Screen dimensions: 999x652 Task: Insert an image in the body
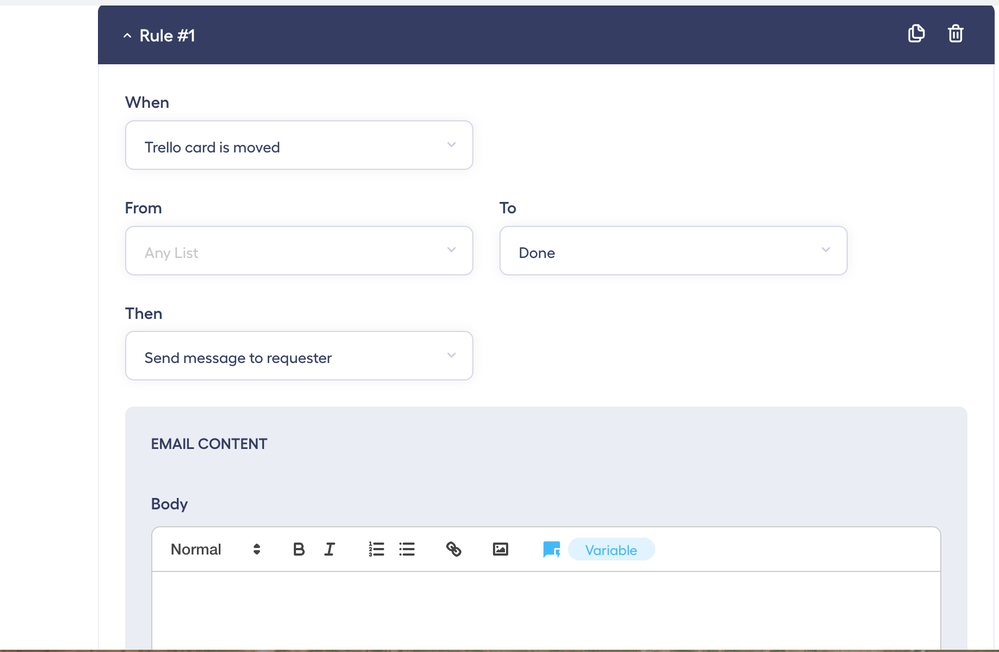tap(501, 549)
